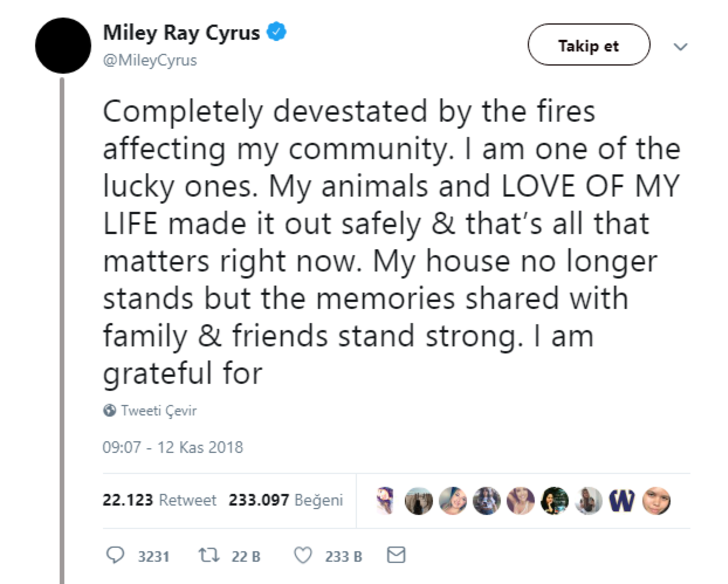Viewport: 728px width, 584px height.
Task: Click the @MileyCyrus handle
Action: 149,60
